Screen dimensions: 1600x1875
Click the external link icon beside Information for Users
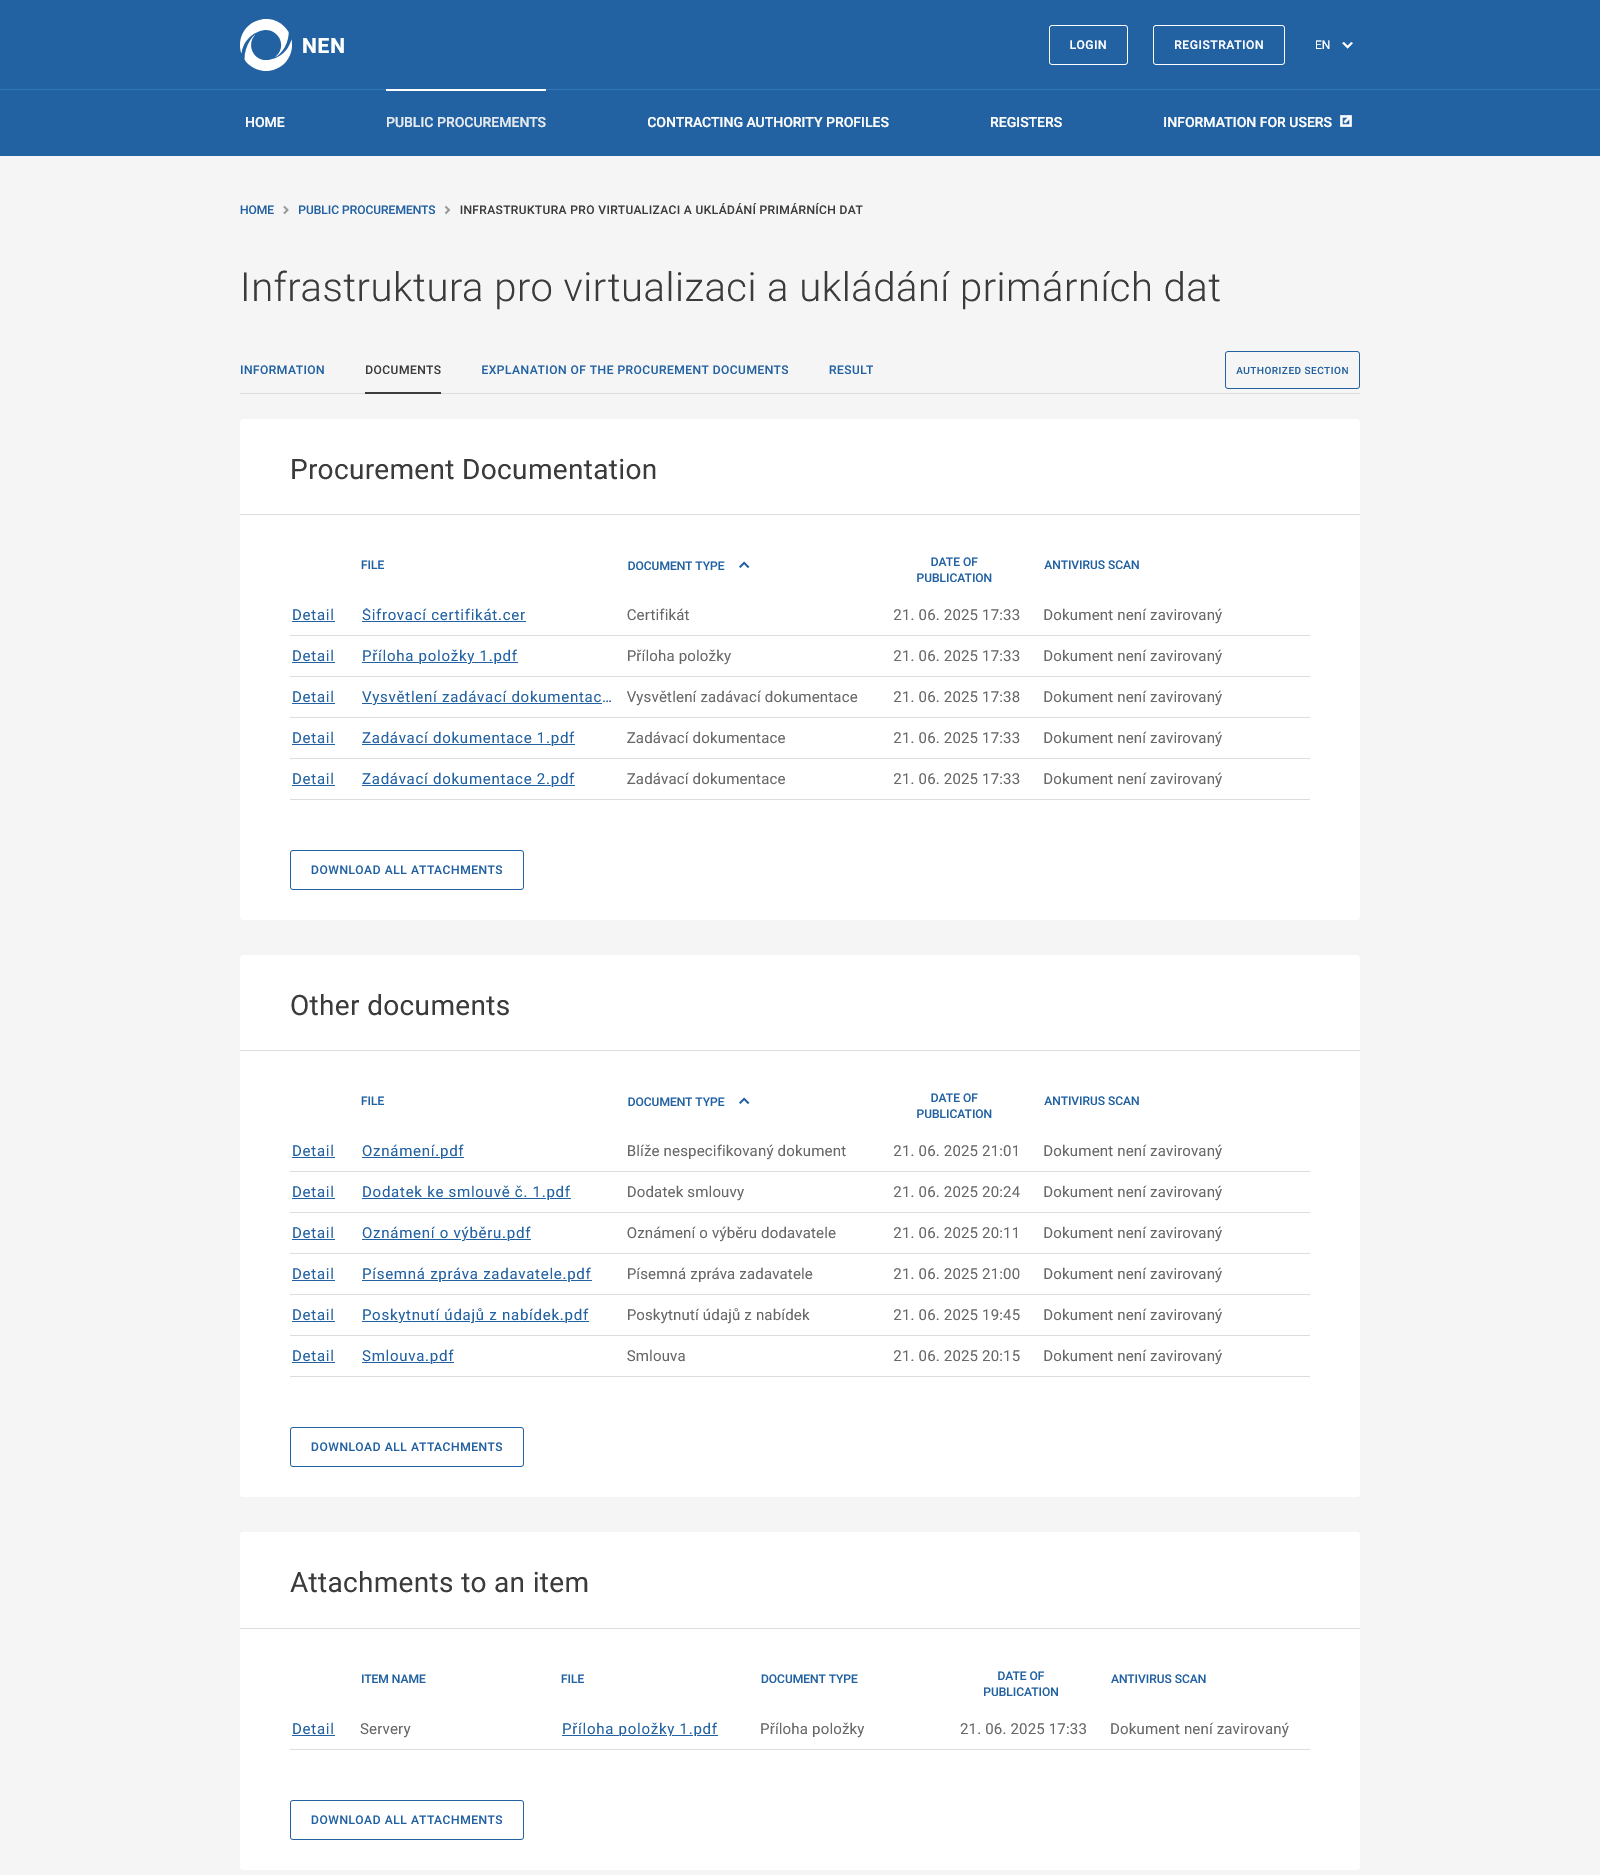[1346, 121]
